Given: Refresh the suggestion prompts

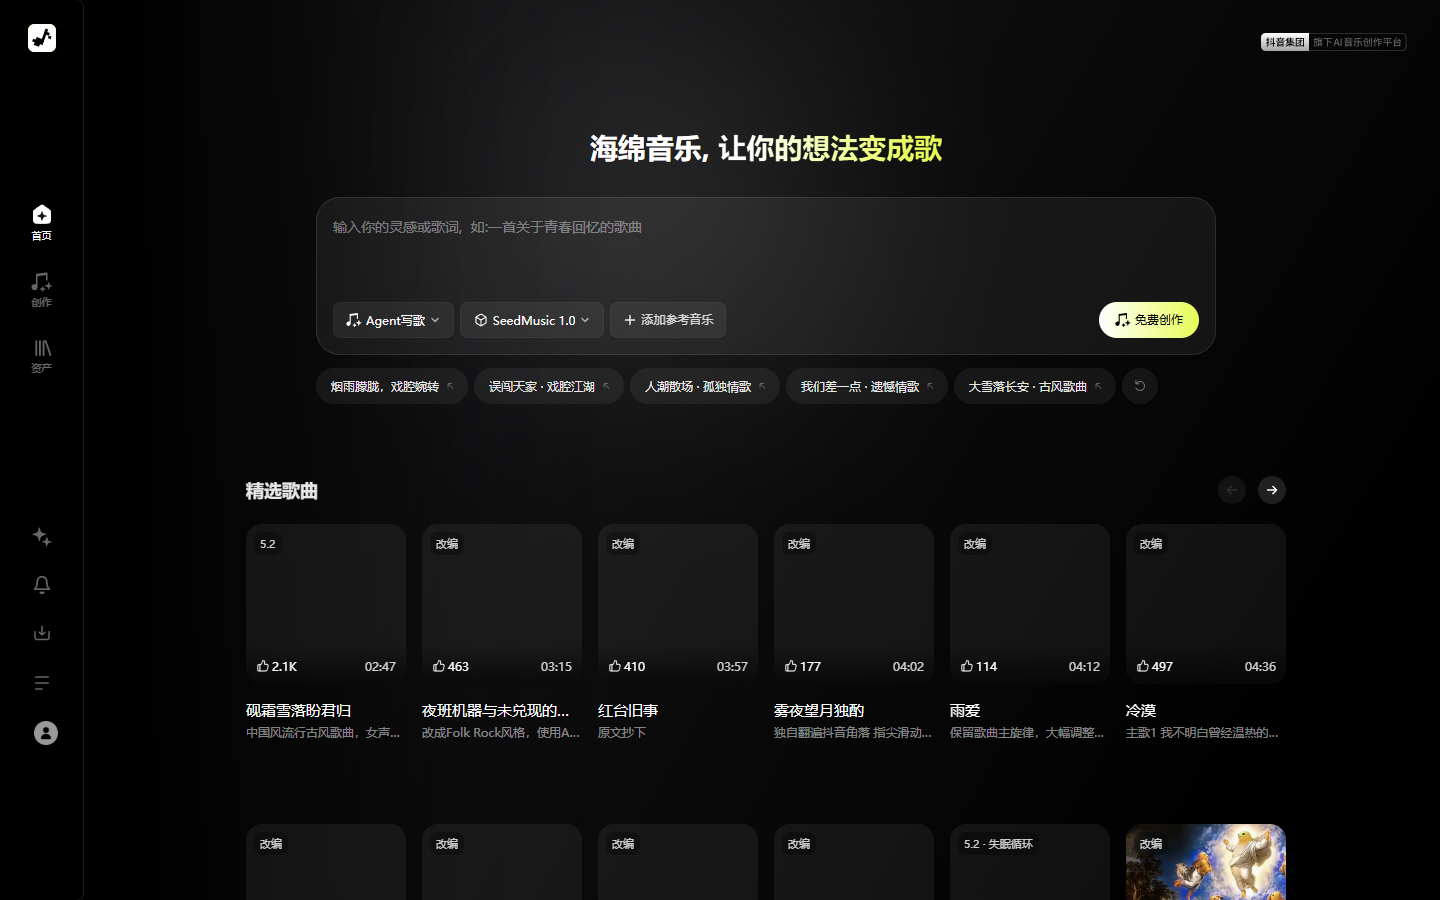Looking at the screenshot, I should coord(1140,386).
